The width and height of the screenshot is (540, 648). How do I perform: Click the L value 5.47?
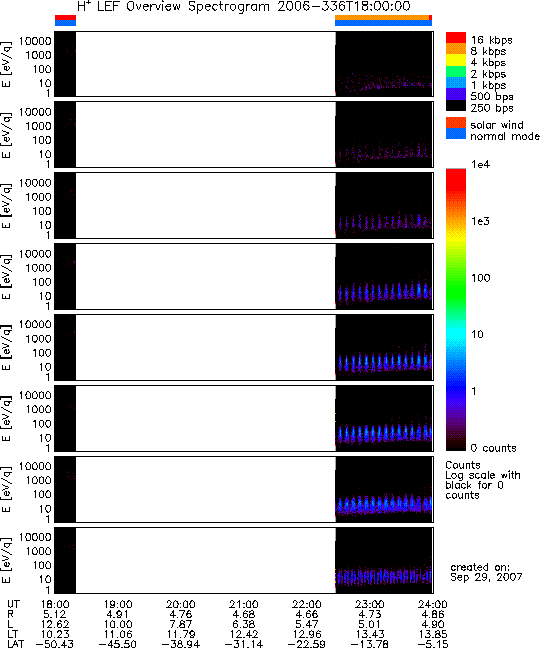point(307,624)
